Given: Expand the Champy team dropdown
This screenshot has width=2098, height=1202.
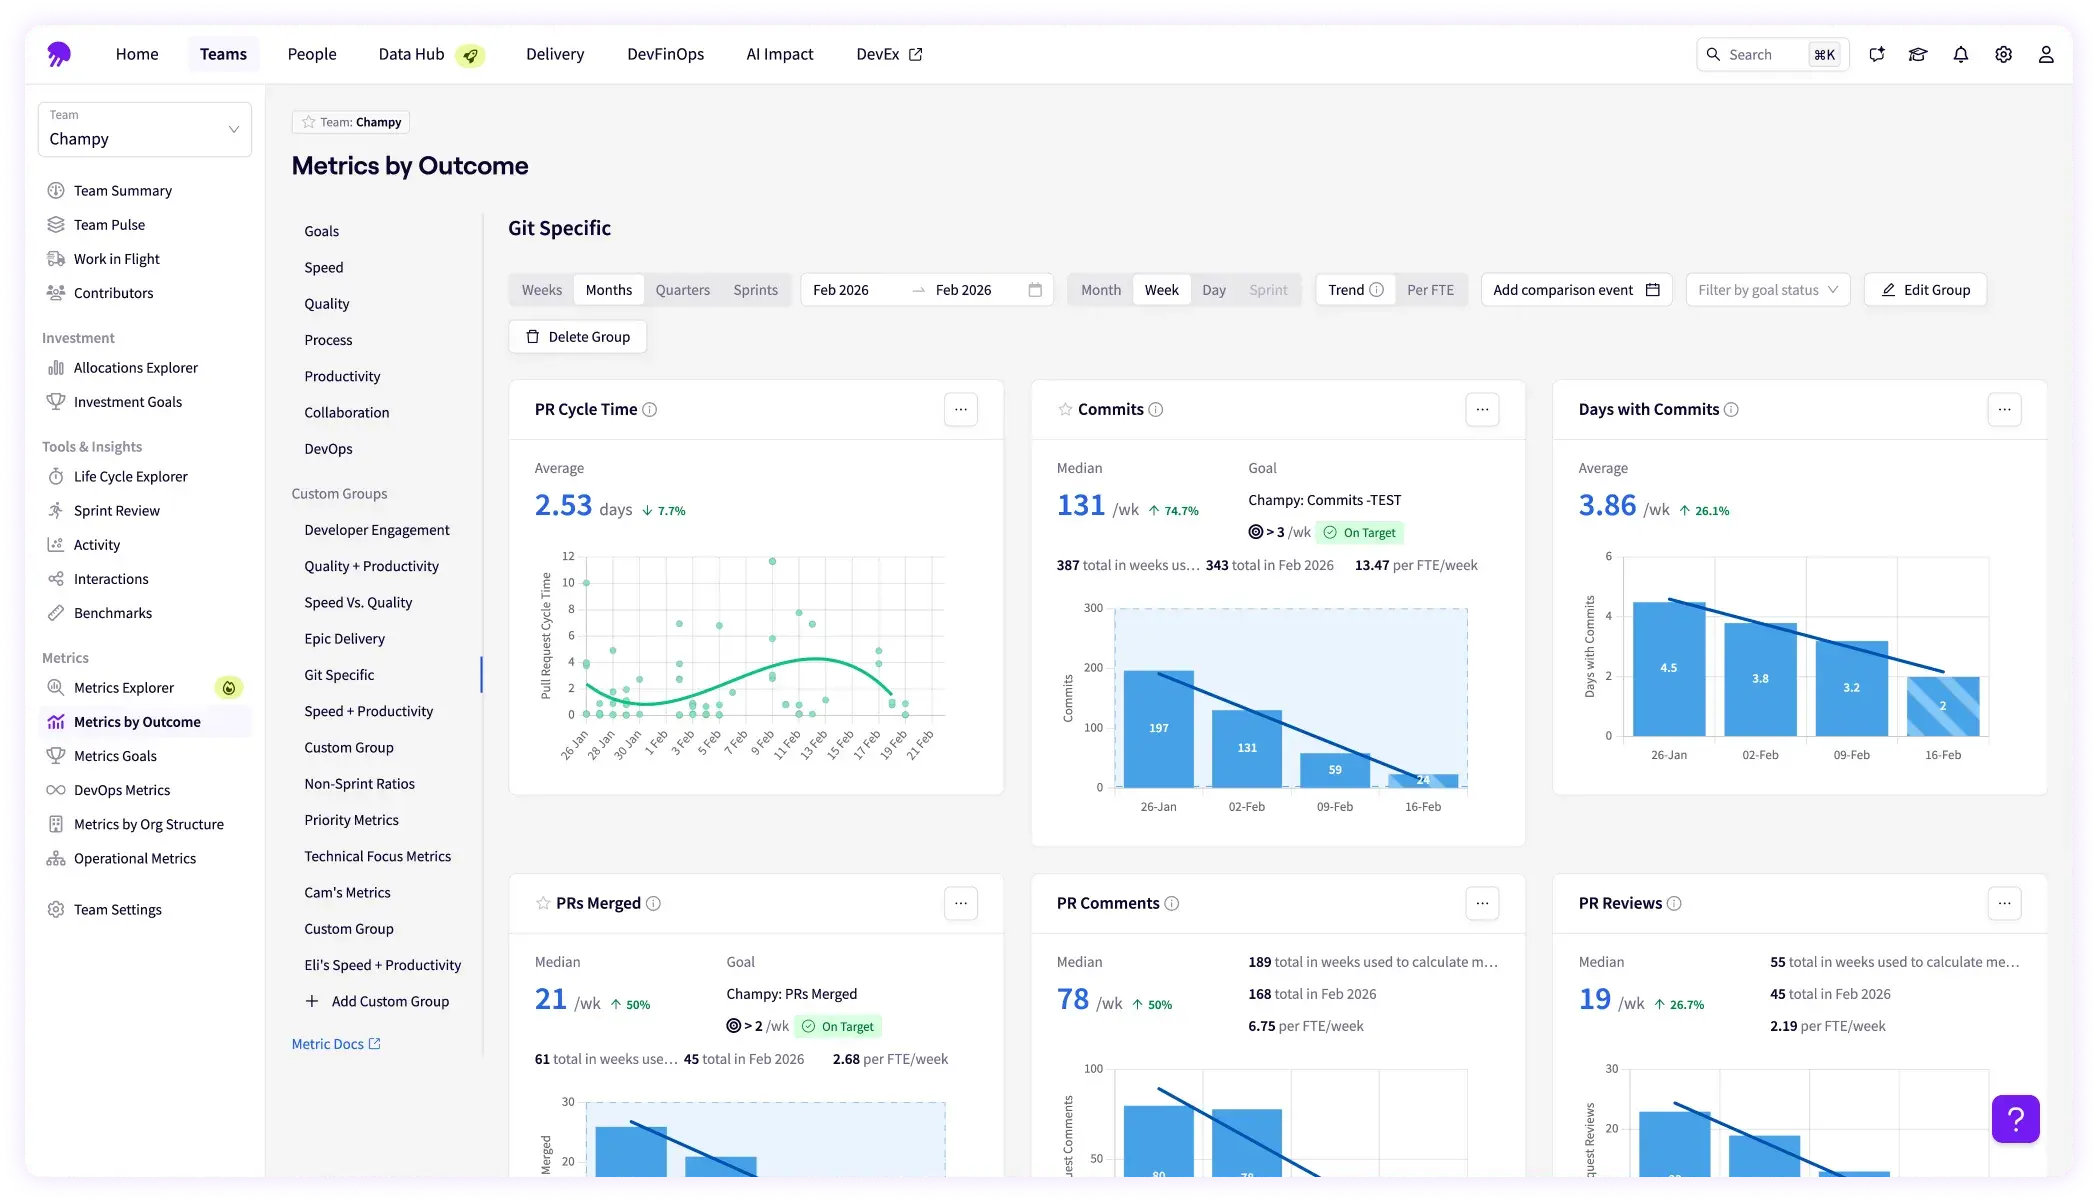Looking at the screenshot, I should (x=145, y=130).
